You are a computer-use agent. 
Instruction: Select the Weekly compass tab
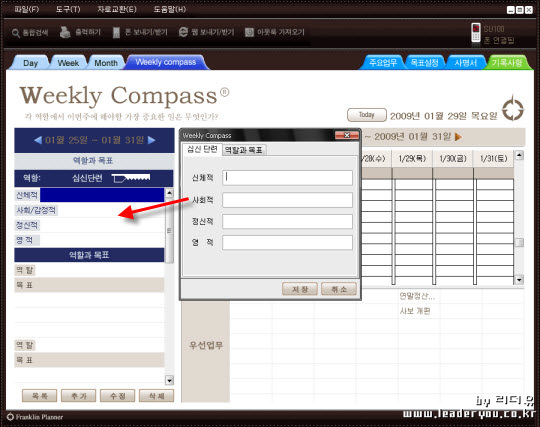pos(166,62)
